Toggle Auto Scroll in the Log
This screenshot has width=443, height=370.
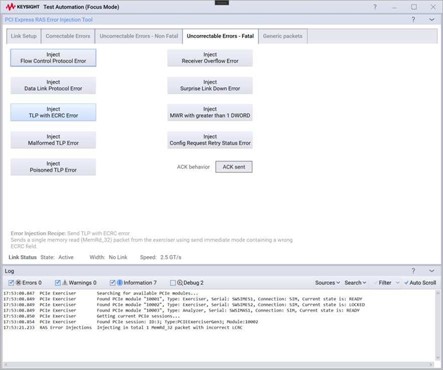tap(420, 283)
